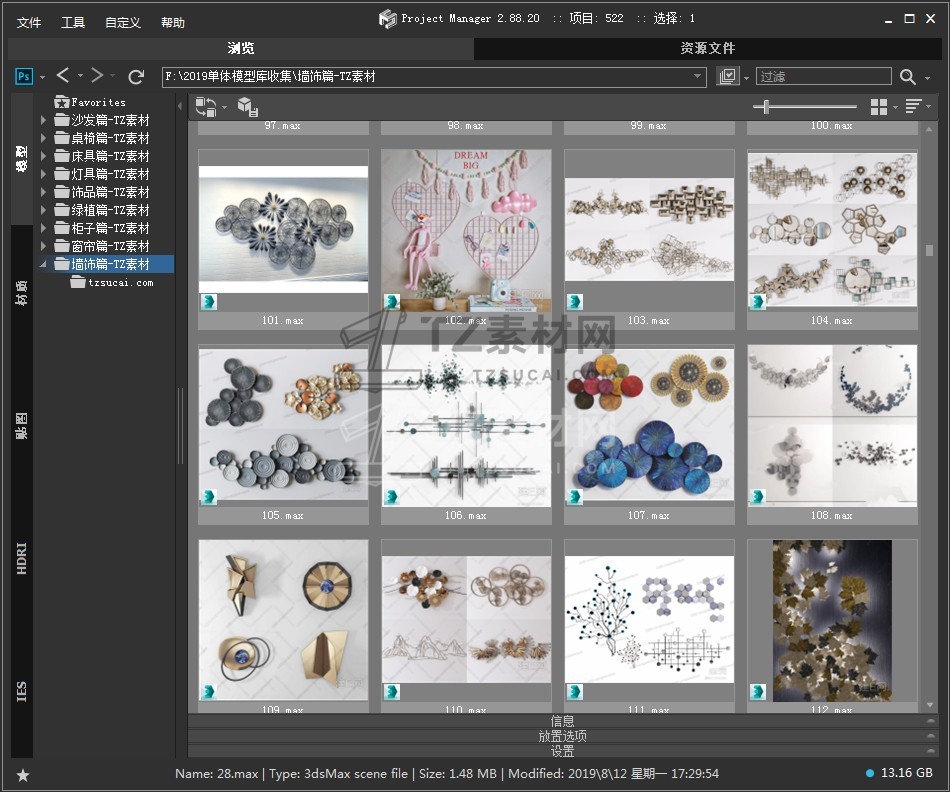Select the 107.max thumbnail

649,427
